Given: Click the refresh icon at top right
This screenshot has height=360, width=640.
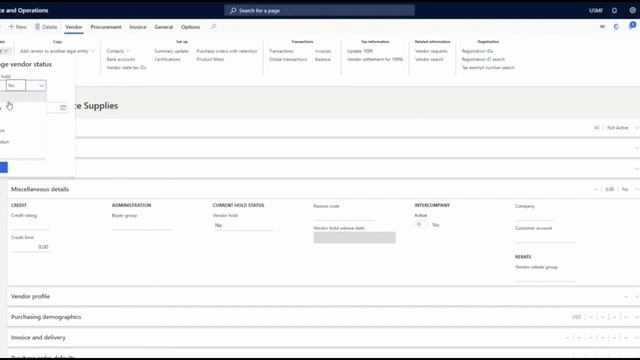Looking at the screenshot, I should 616,27.
